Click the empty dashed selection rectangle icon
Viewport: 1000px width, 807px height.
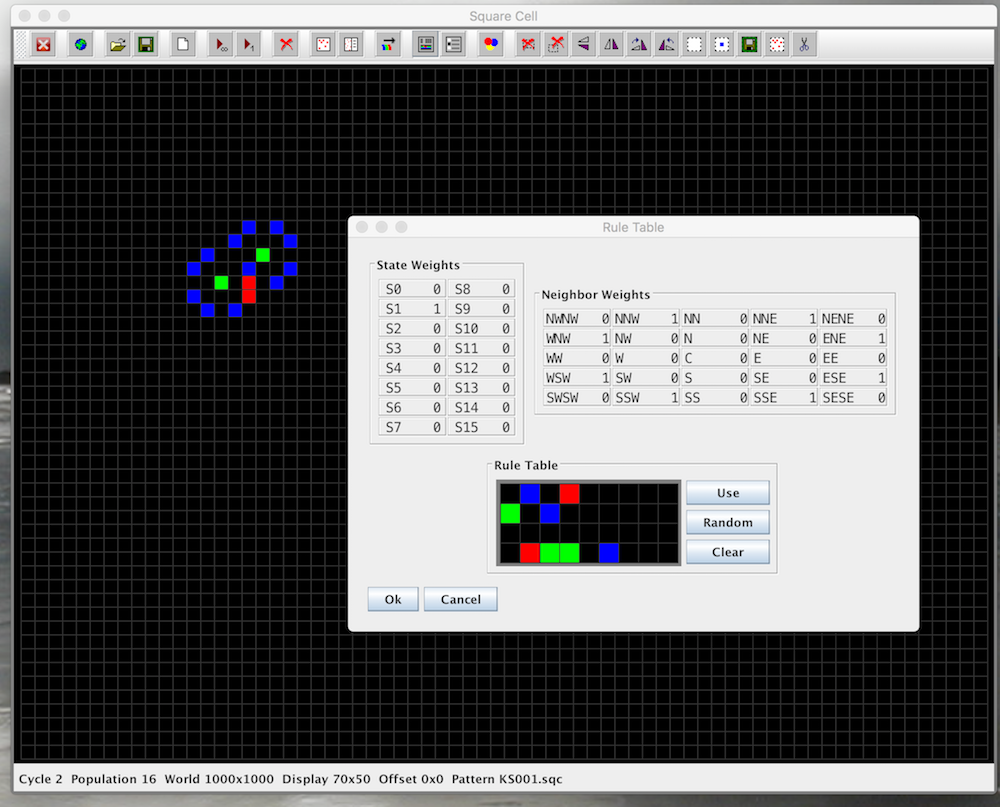point(694,45)
